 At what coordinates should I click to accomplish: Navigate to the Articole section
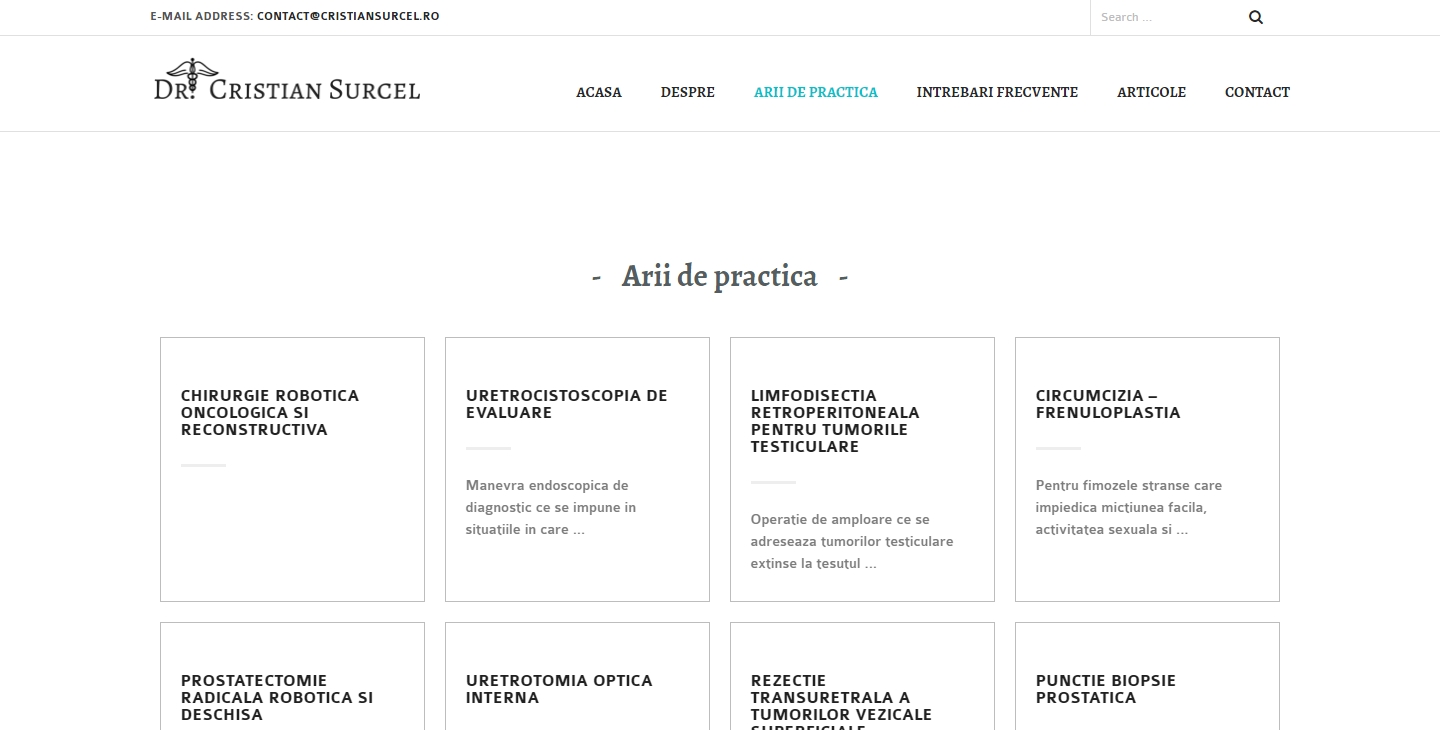(x=1151, y=92)
